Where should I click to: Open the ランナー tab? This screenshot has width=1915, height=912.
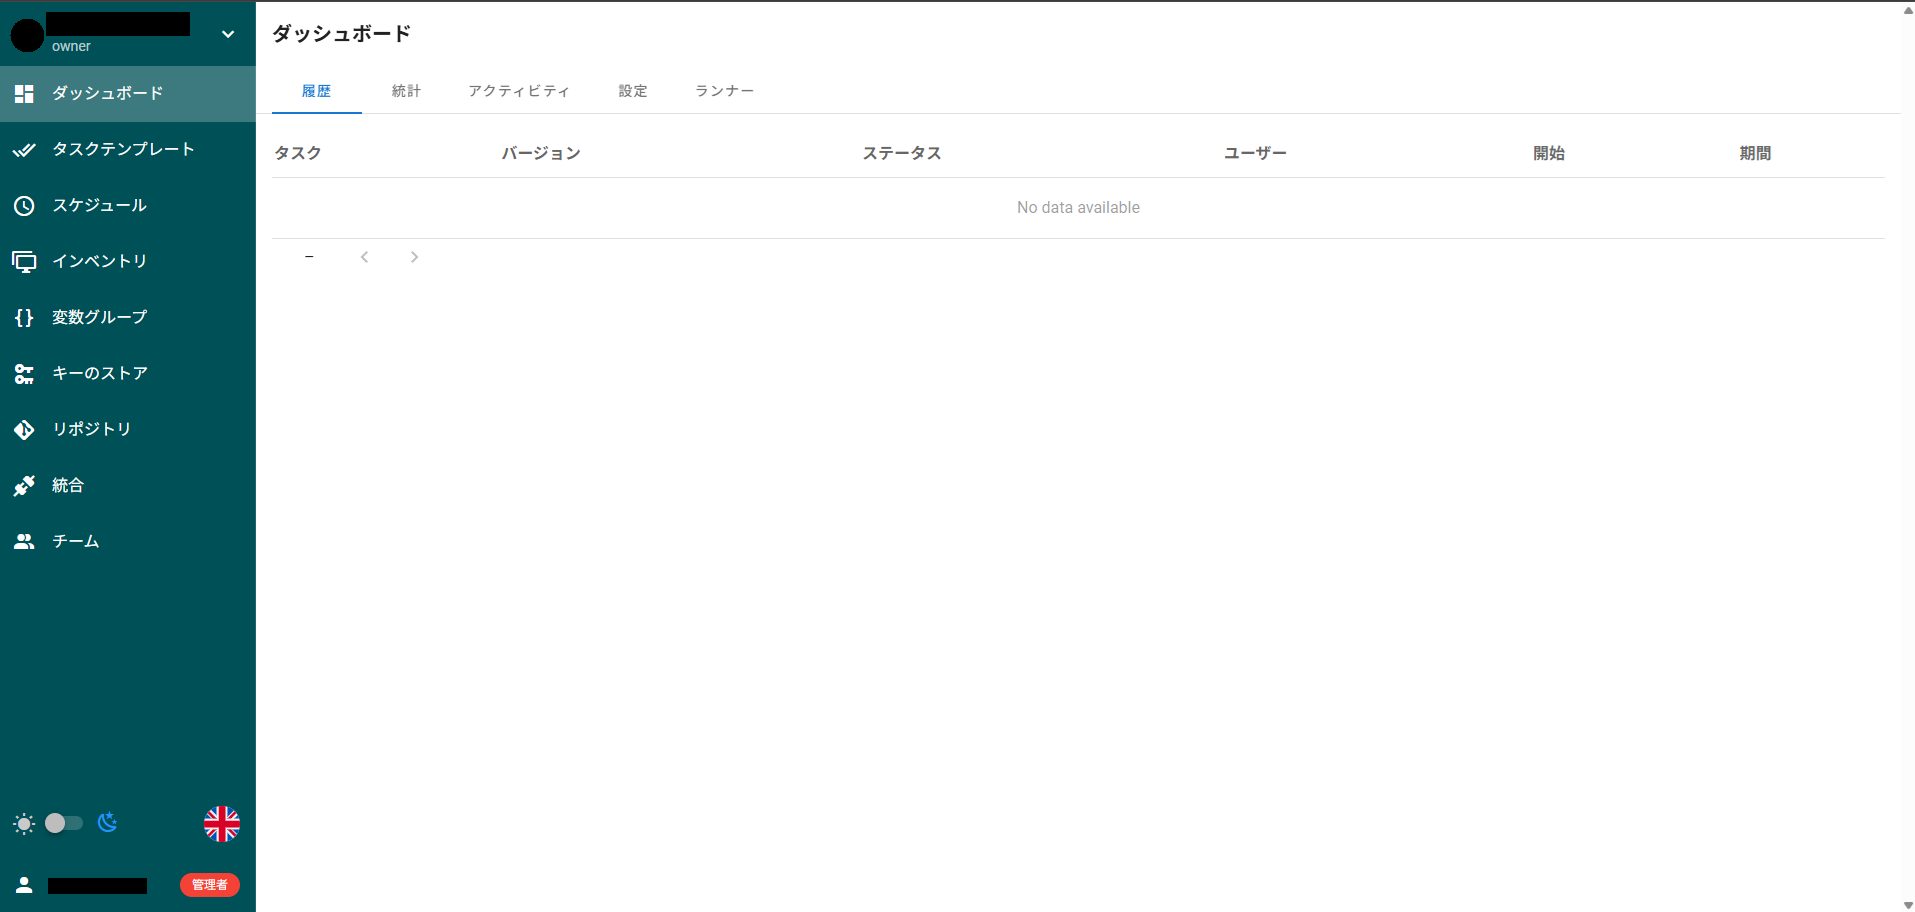[724, 91]
